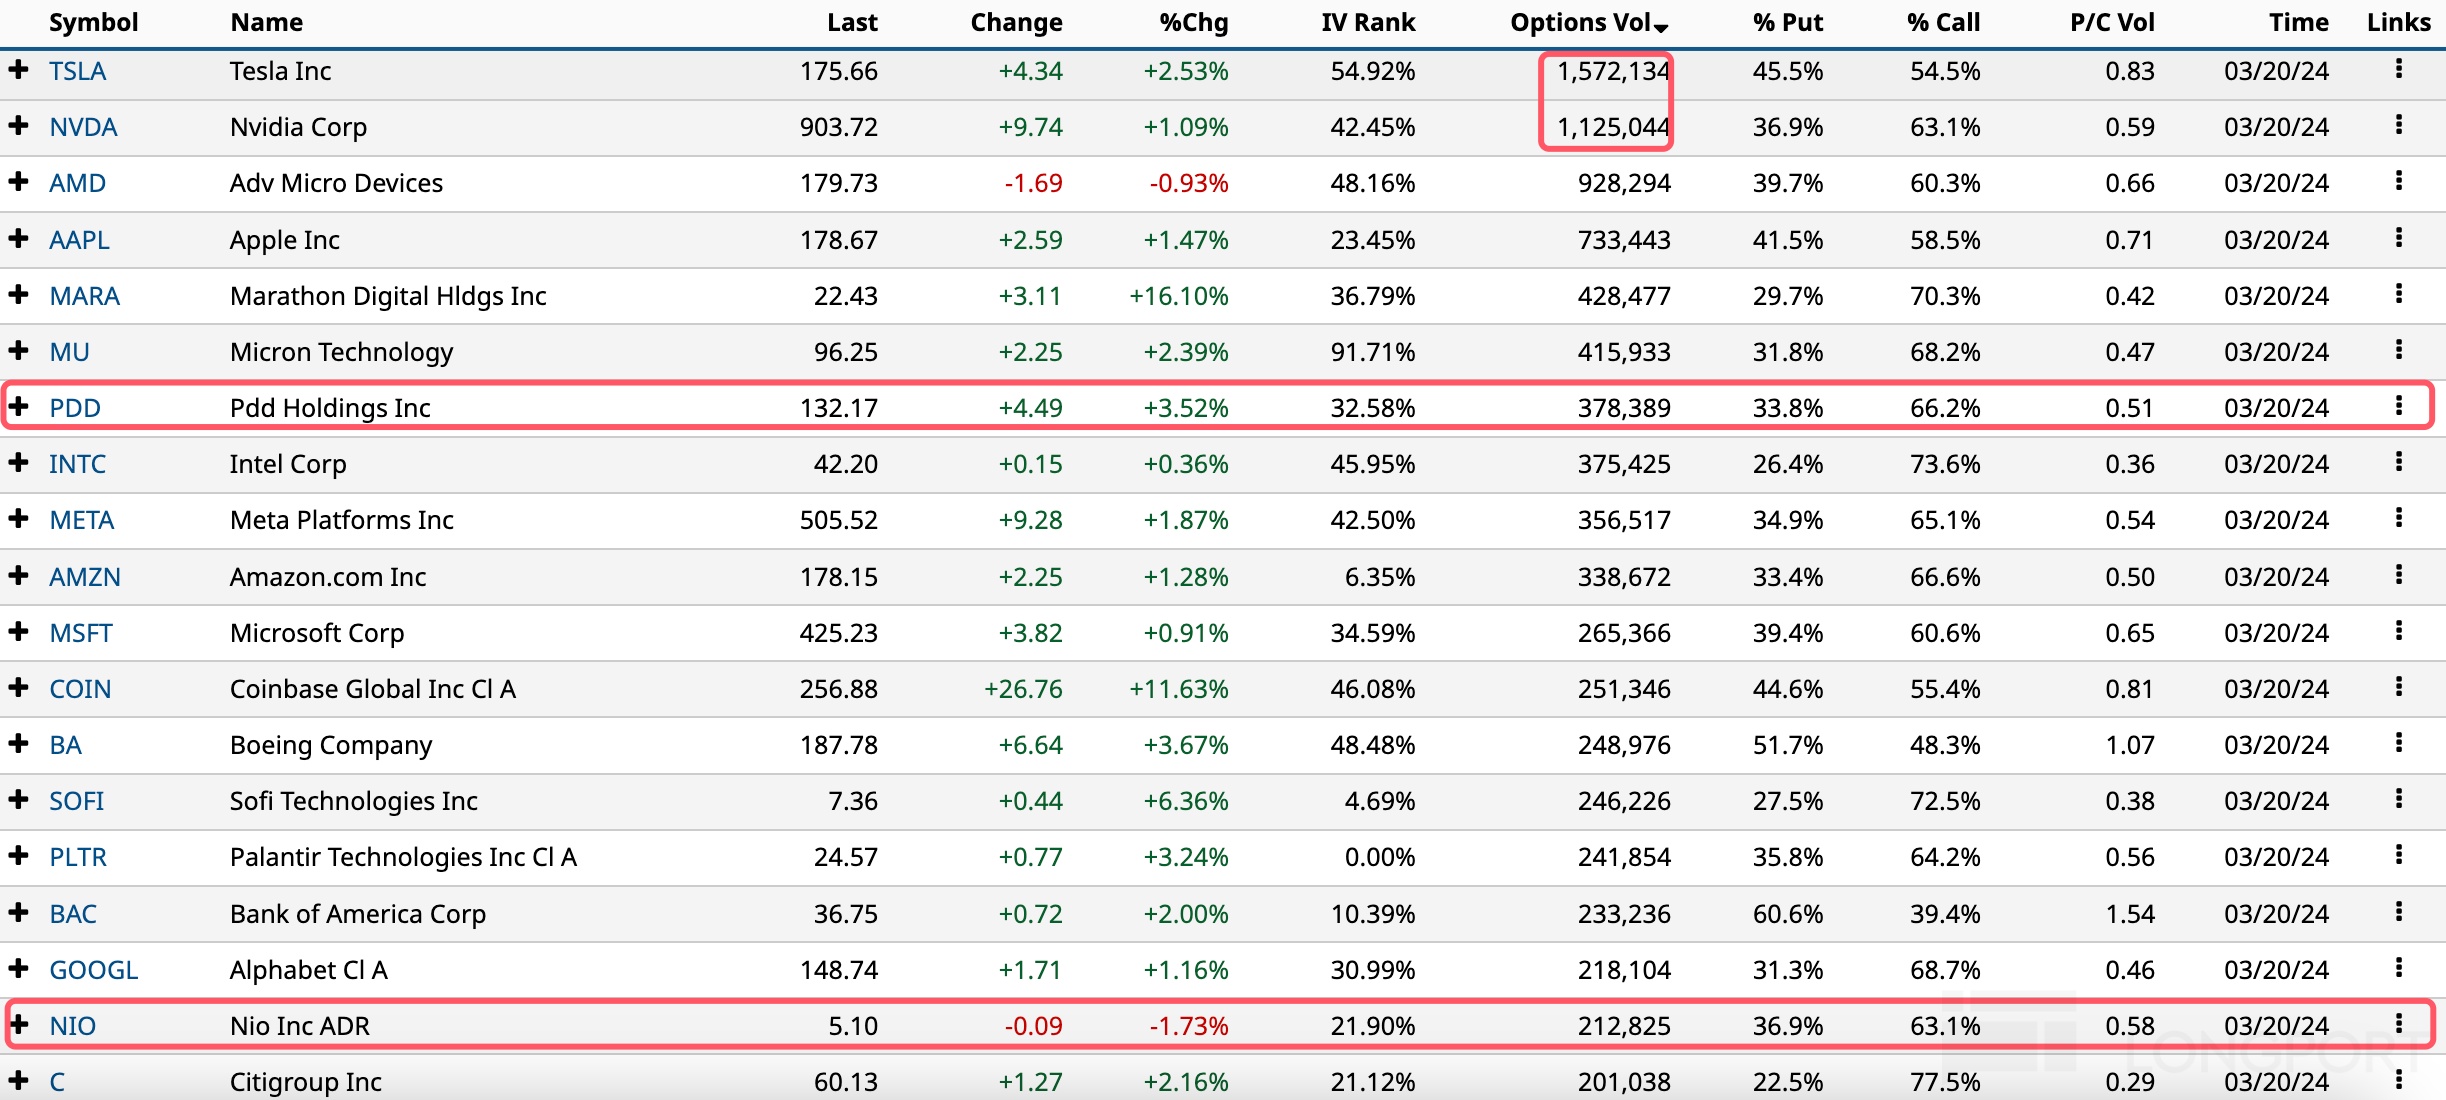Sort by %Chg column header

[x=1193, y=22]
